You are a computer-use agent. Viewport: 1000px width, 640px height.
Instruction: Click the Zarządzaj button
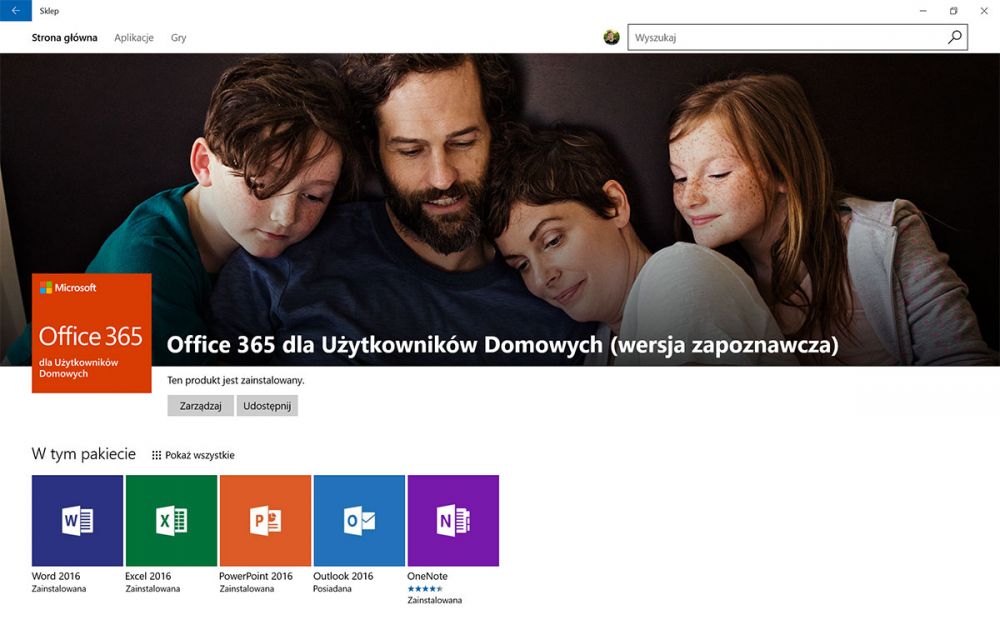click(200, 405)
